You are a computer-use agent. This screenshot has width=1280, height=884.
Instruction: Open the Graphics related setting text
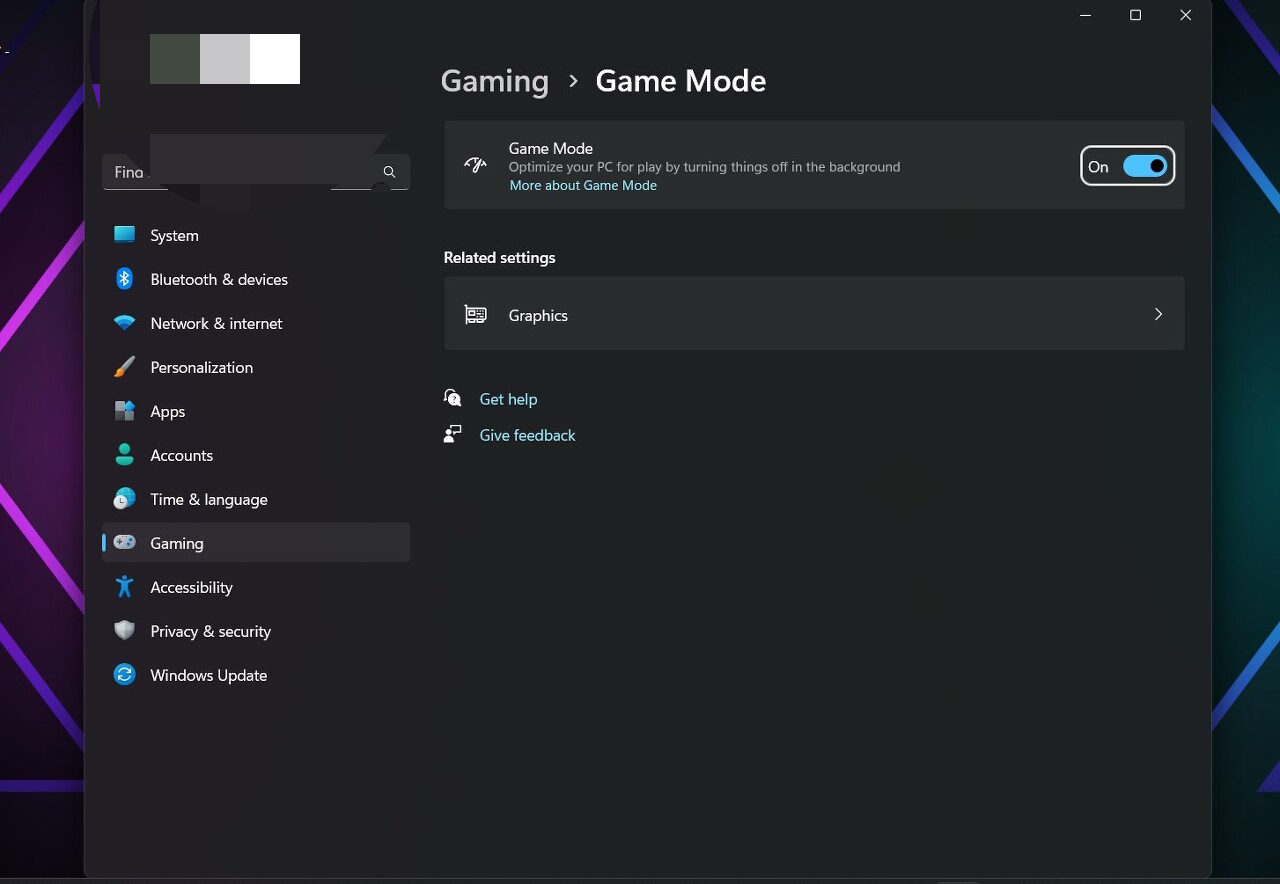pyautogui.click(x=538, y=316)
